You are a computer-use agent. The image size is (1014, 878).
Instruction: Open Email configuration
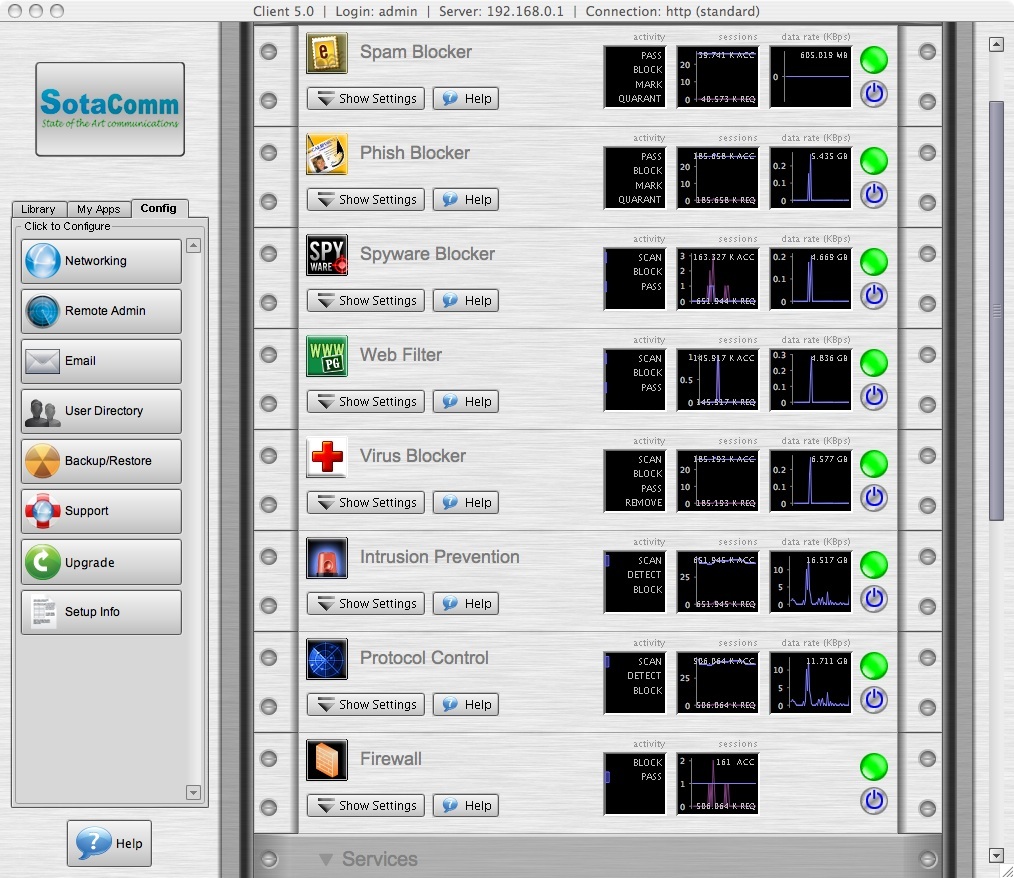pyautogui.click(x=102, y=361)
